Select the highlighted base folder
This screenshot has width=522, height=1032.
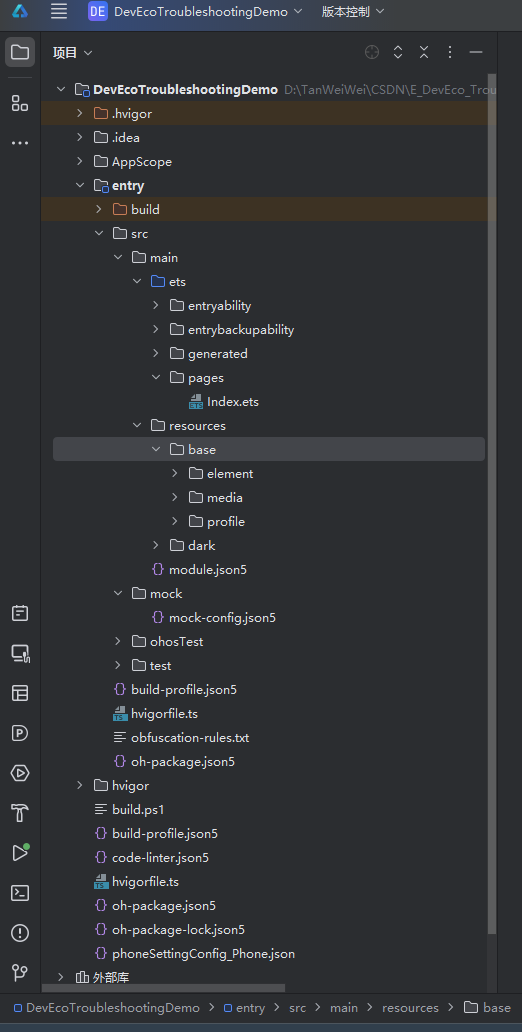tap(269, 450)
